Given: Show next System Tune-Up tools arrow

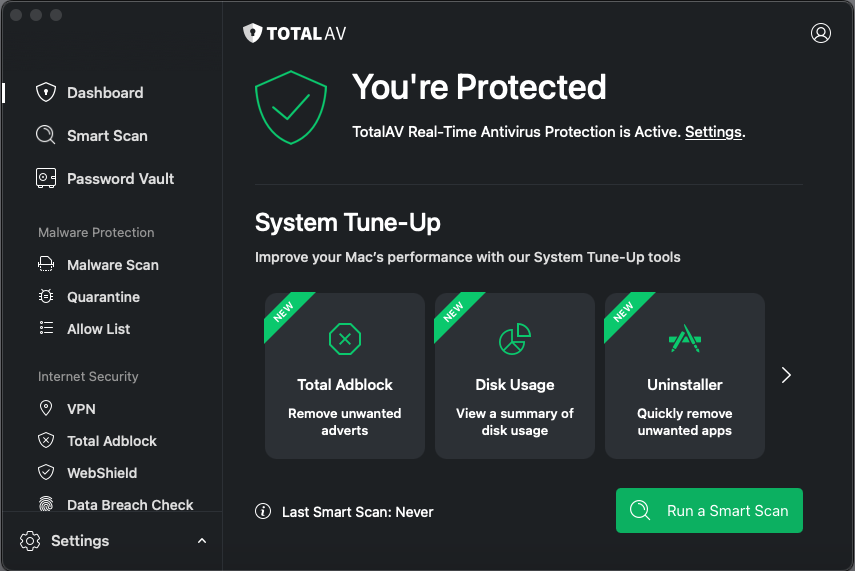Looking at the screenshot, I should tap(786, 375).
